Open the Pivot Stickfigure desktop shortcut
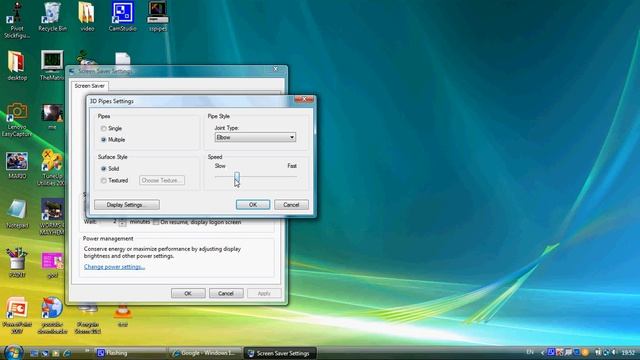The height and width of the screenshot is (360, 640). pos(17,20)
